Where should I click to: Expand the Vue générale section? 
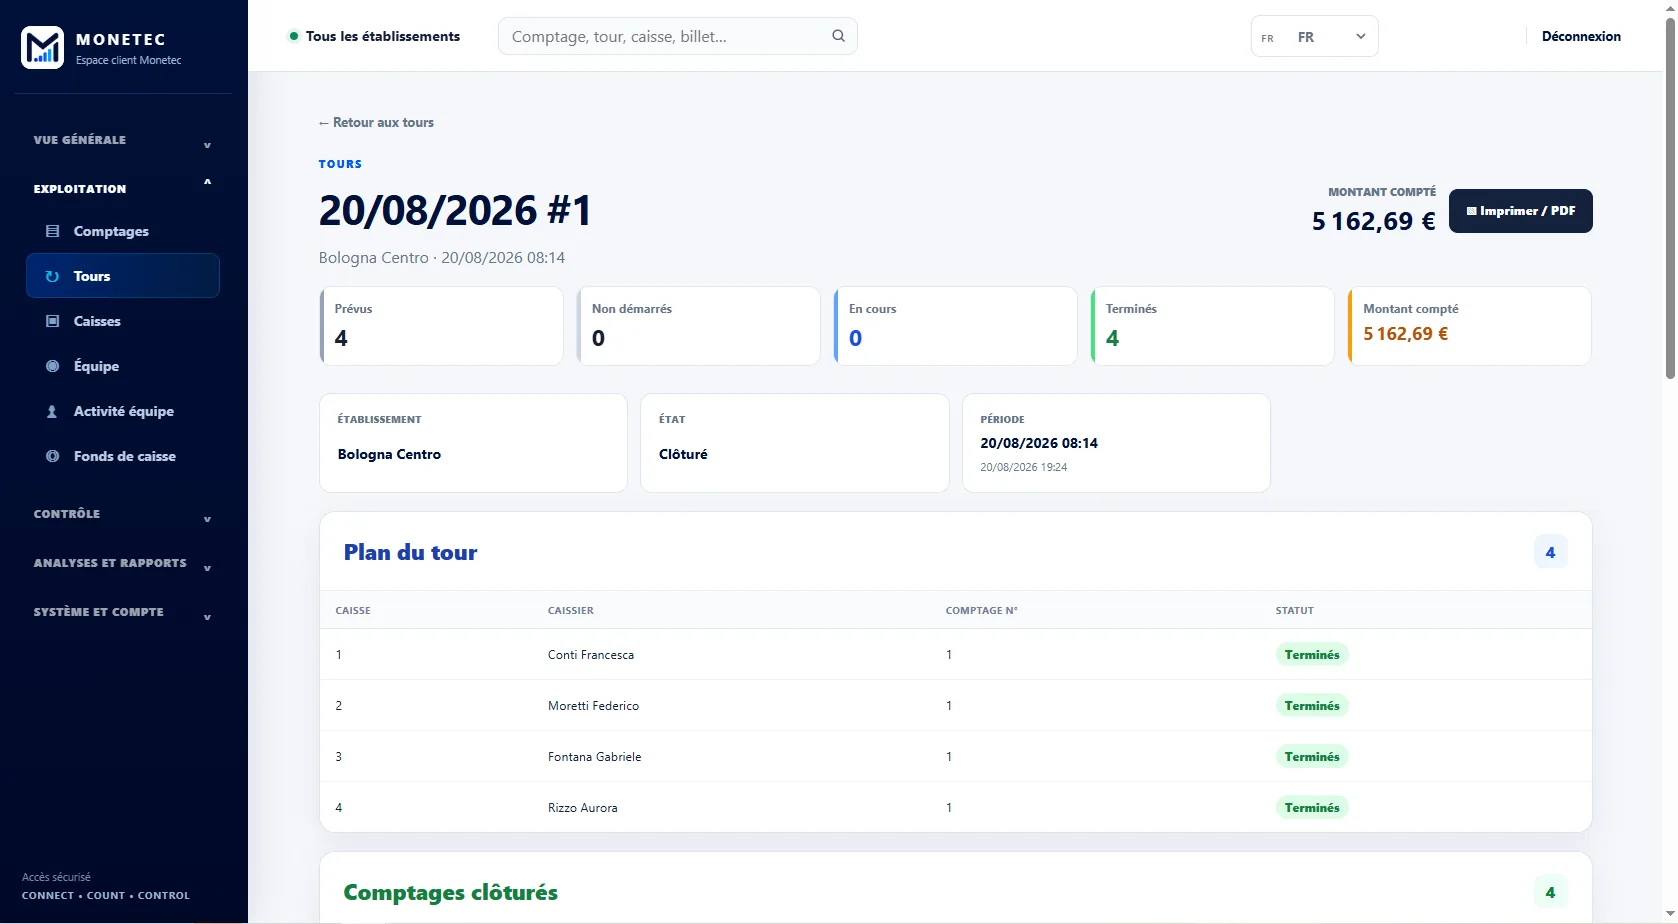[x=122, y=140]
